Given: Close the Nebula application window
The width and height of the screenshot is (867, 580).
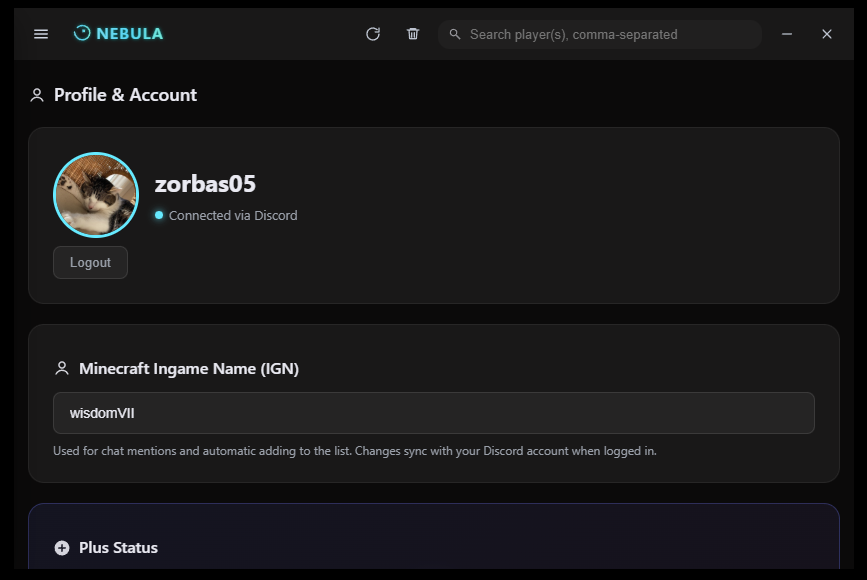Looking at the screenshot, I should (827, 33).
